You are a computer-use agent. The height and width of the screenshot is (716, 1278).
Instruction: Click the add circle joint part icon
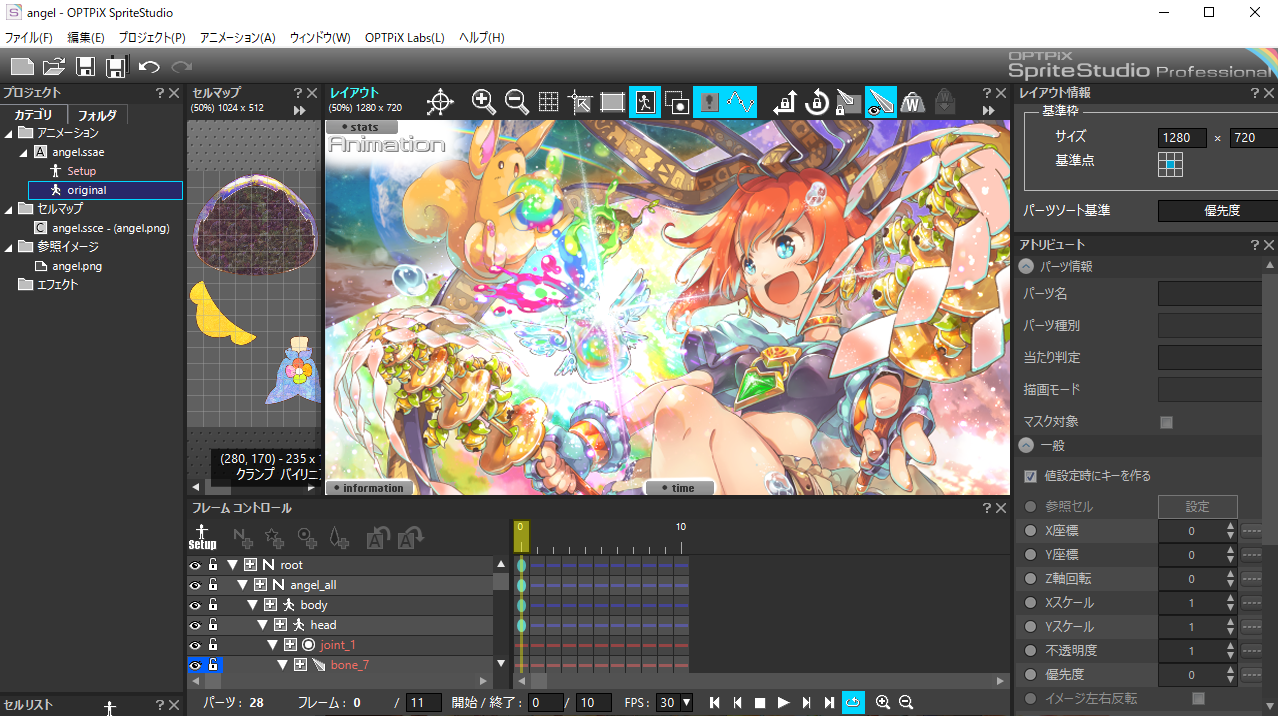click(307, 537)
